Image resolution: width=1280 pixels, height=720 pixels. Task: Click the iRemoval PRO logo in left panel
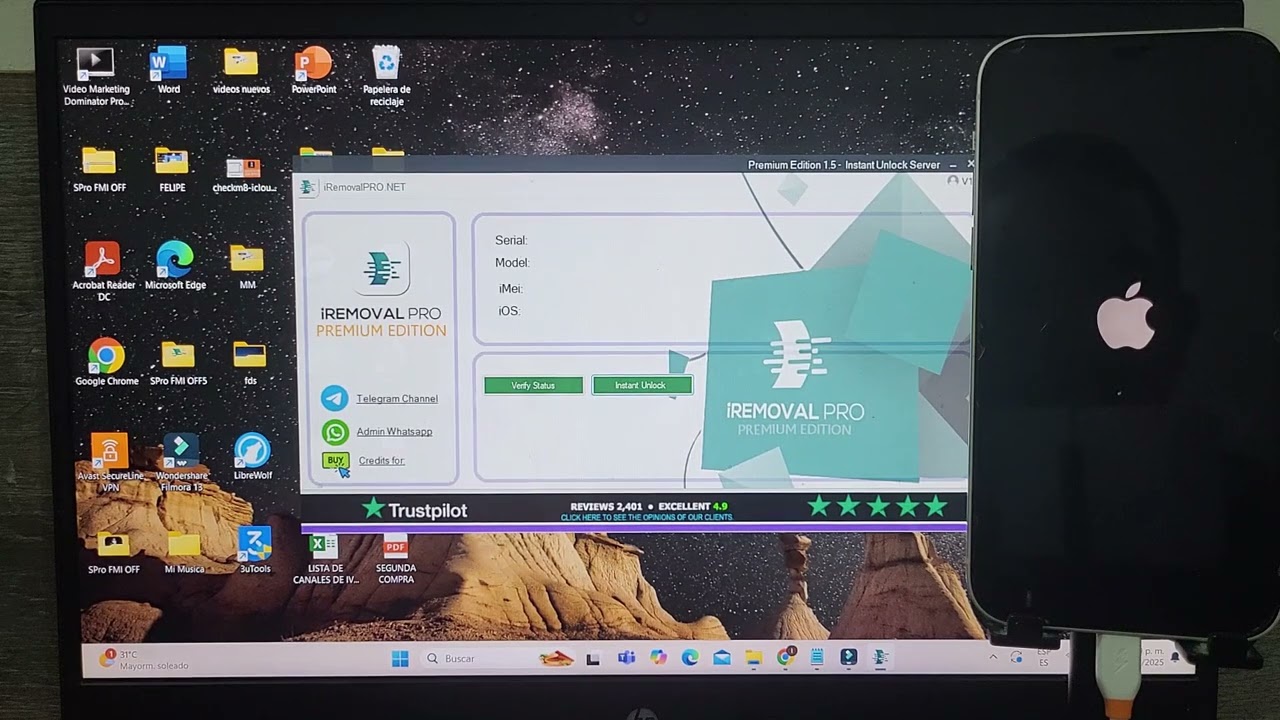381,268
